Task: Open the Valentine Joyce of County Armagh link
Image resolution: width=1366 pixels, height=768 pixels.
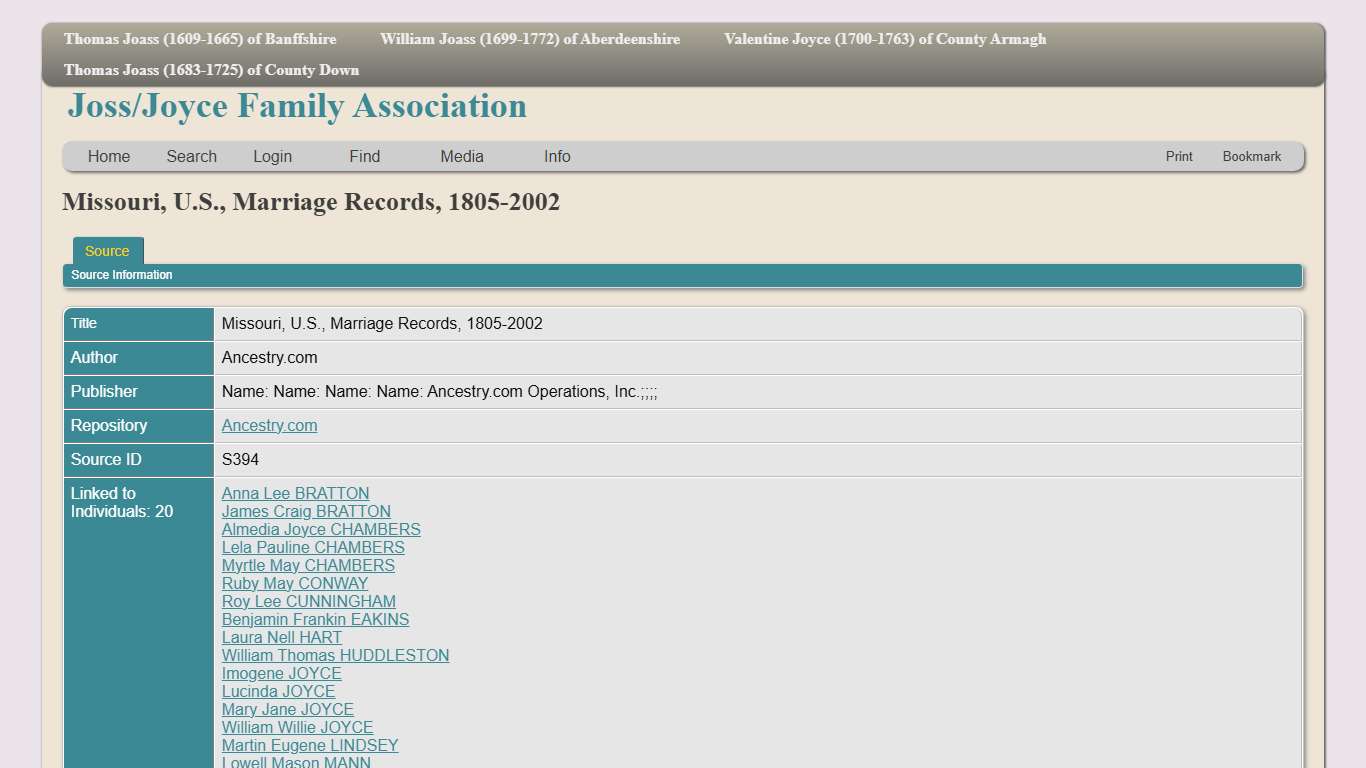Action: coord(884,39)
